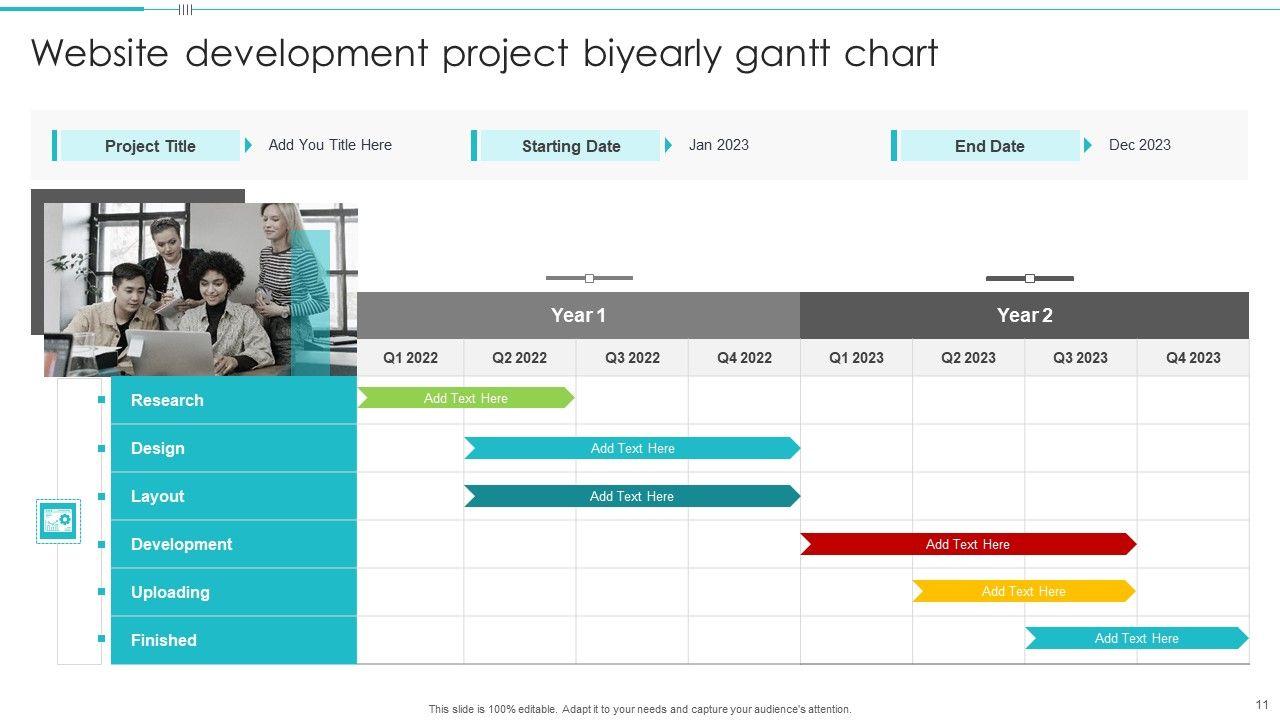Screen dimensions: 1280x720
Task: Select the slider handle above Year 1
Action: coord(589,278)
